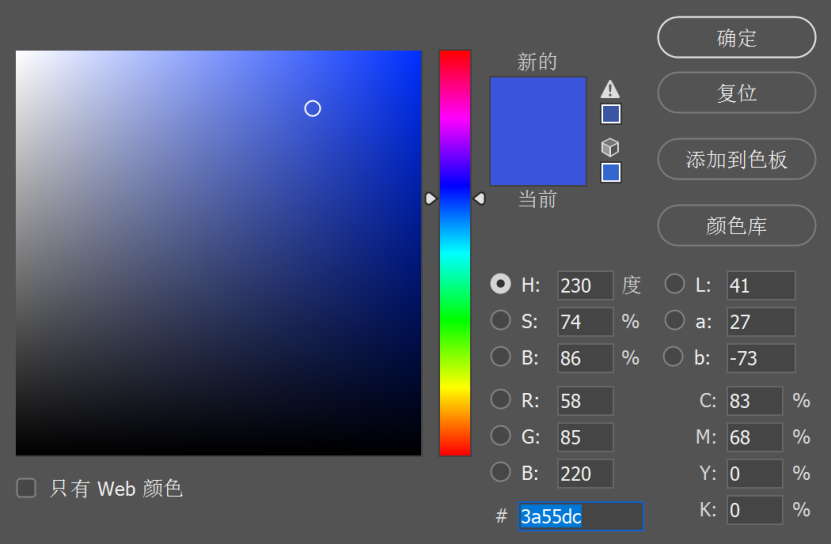
Task: Click the 当前 label below preview
Action: click(537, 199)
